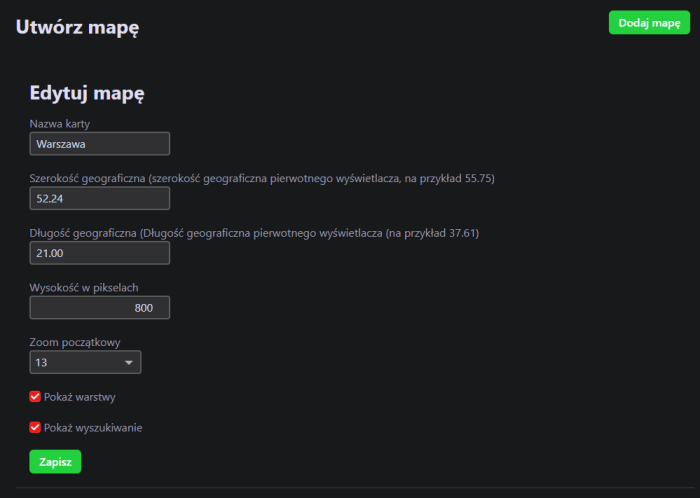Click the Nazwa karty label
Image resolution: width=700 pixels, height=498 pixels.
pos(60,124)
